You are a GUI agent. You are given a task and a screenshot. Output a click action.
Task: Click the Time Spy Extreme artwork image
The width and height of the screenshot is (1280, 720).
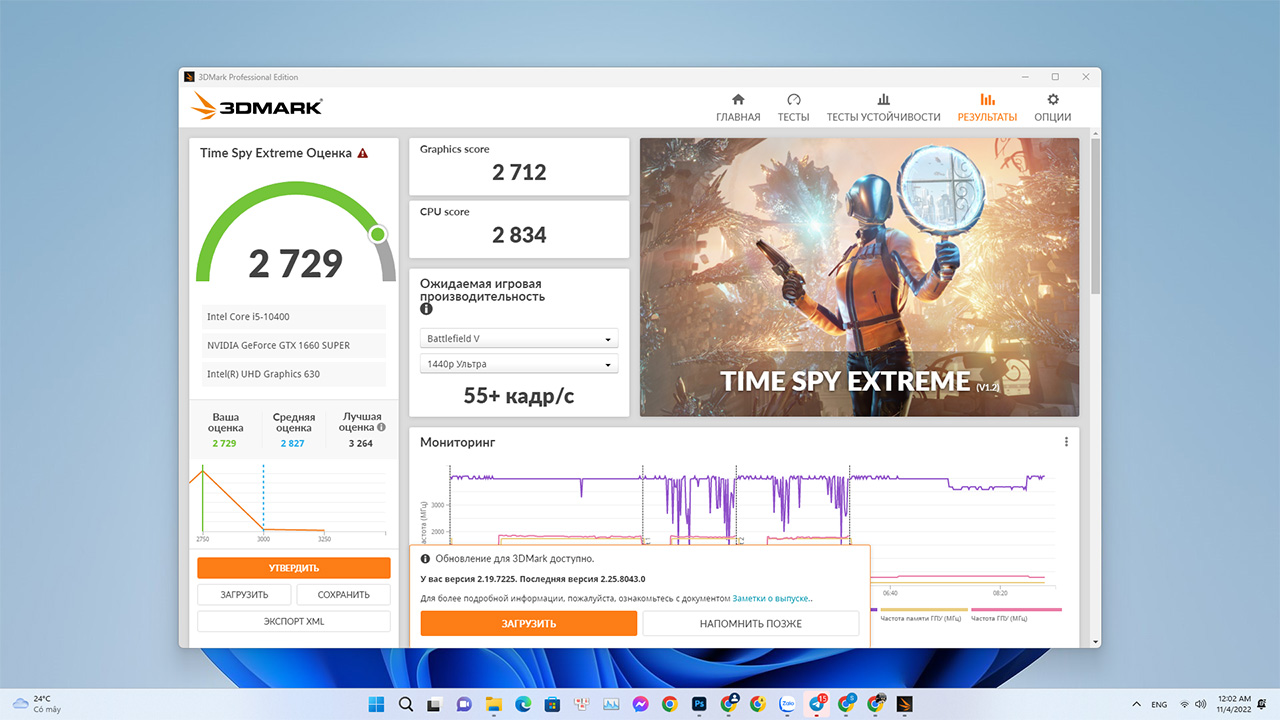coord(859,277)
